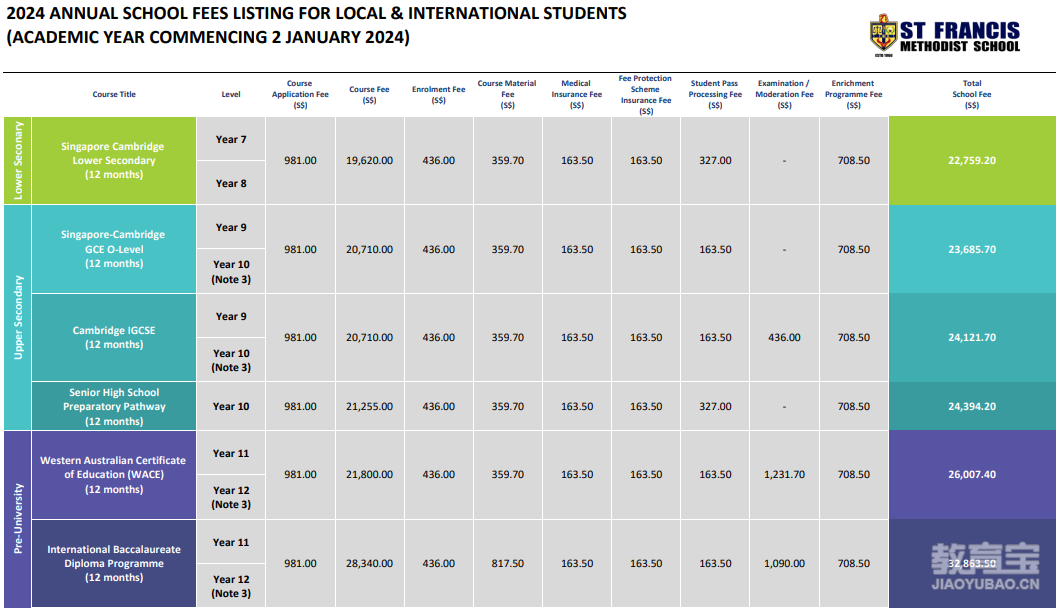Select the 'Singapore Cambridge Lower Secondary' course cell

coord(114,160)
